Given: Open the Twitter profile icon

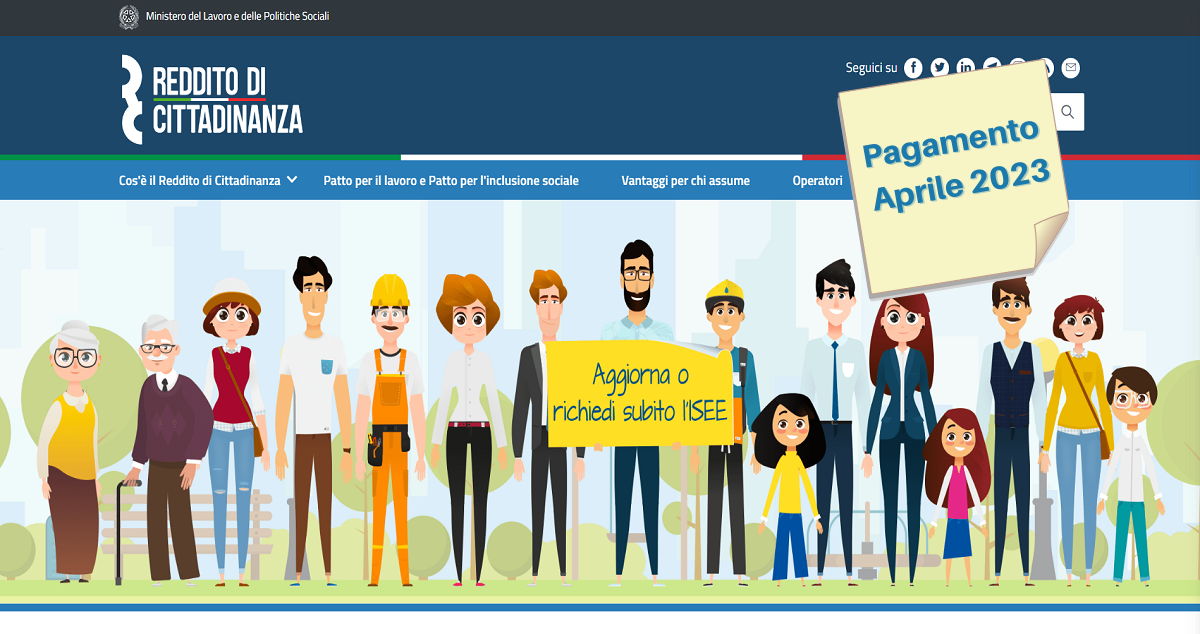Looking at the screenshot, I should (940, 68).
